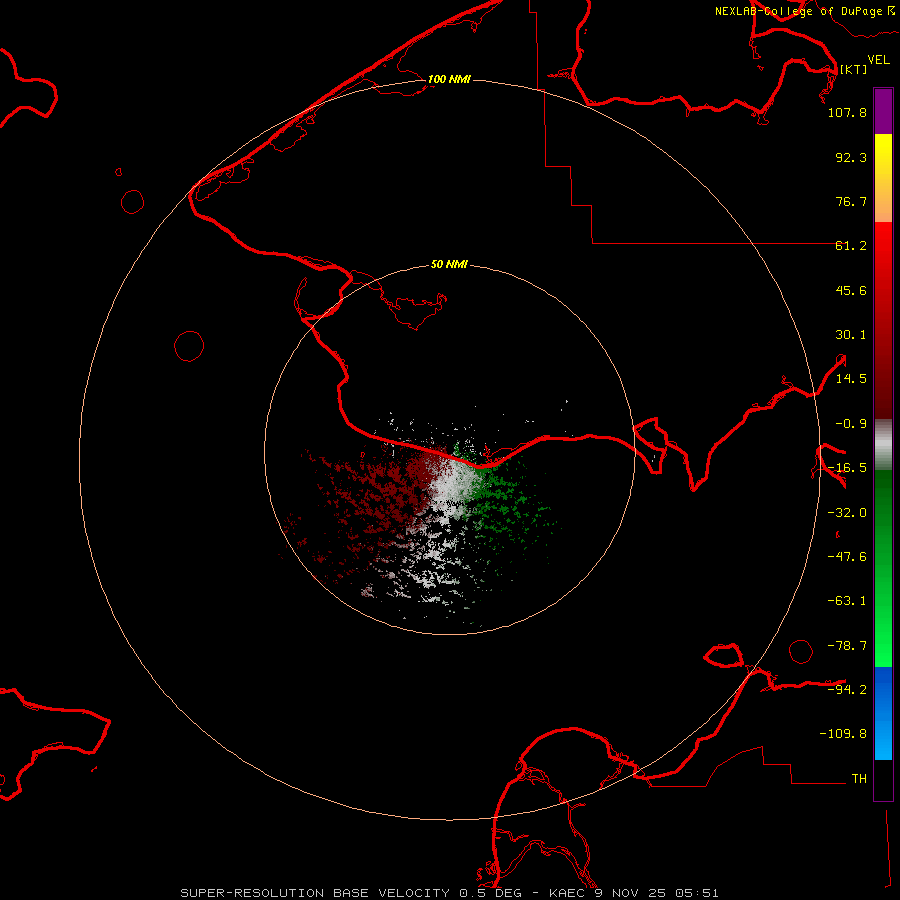Click the 92.3 legend value
This screenshot has height=900, width=900.
(851, 157)
